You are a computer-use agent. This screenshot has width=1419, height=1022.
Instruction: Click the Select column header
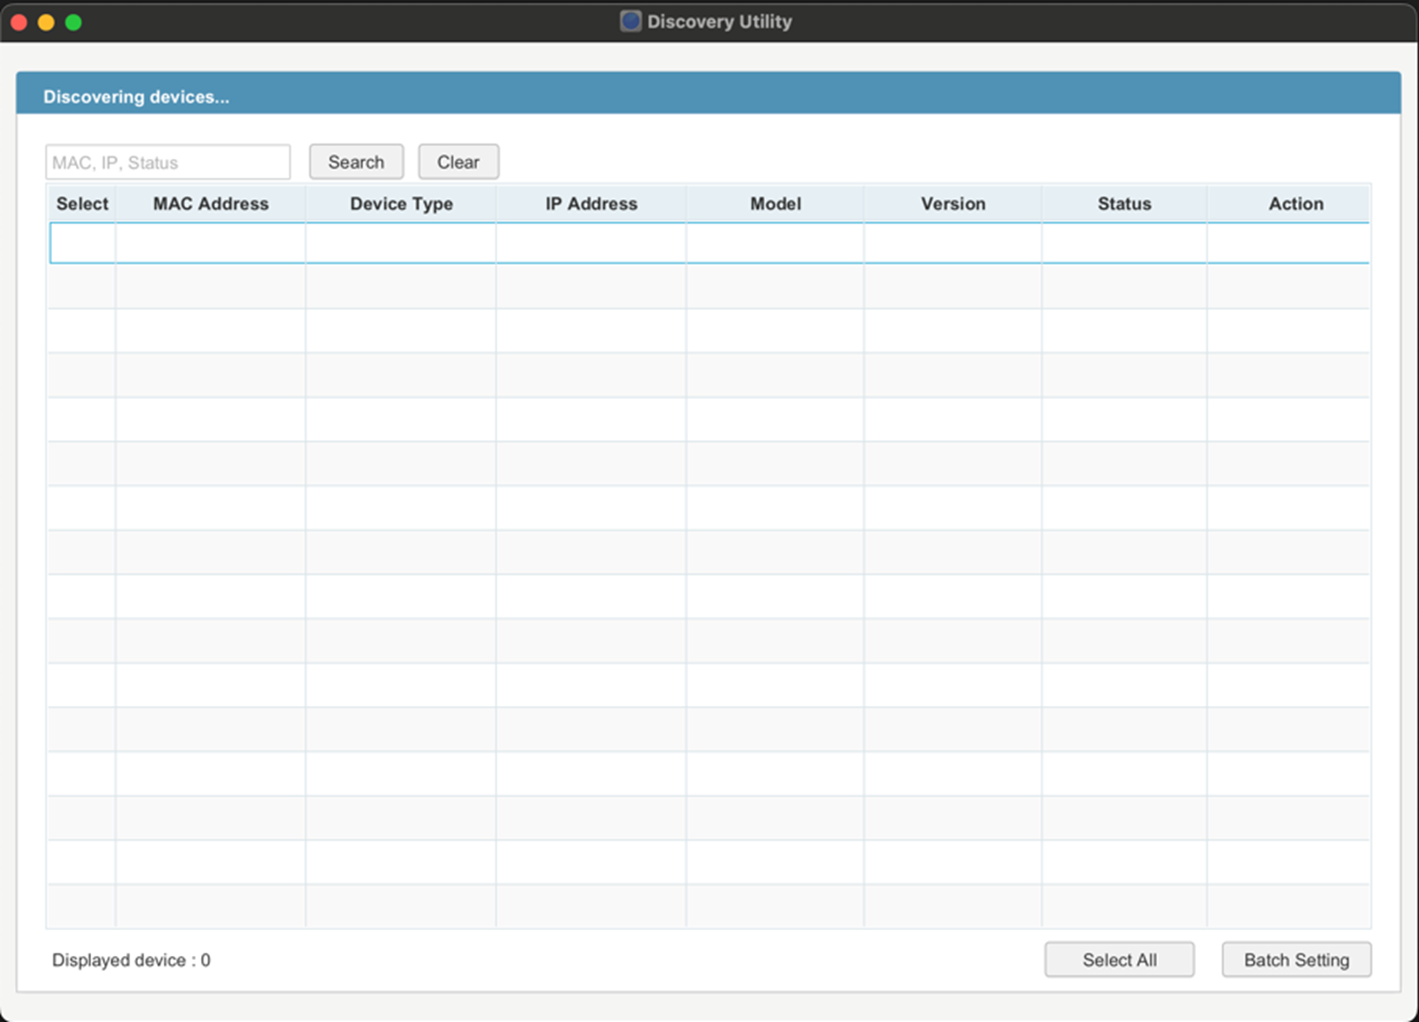click(82, 204)
